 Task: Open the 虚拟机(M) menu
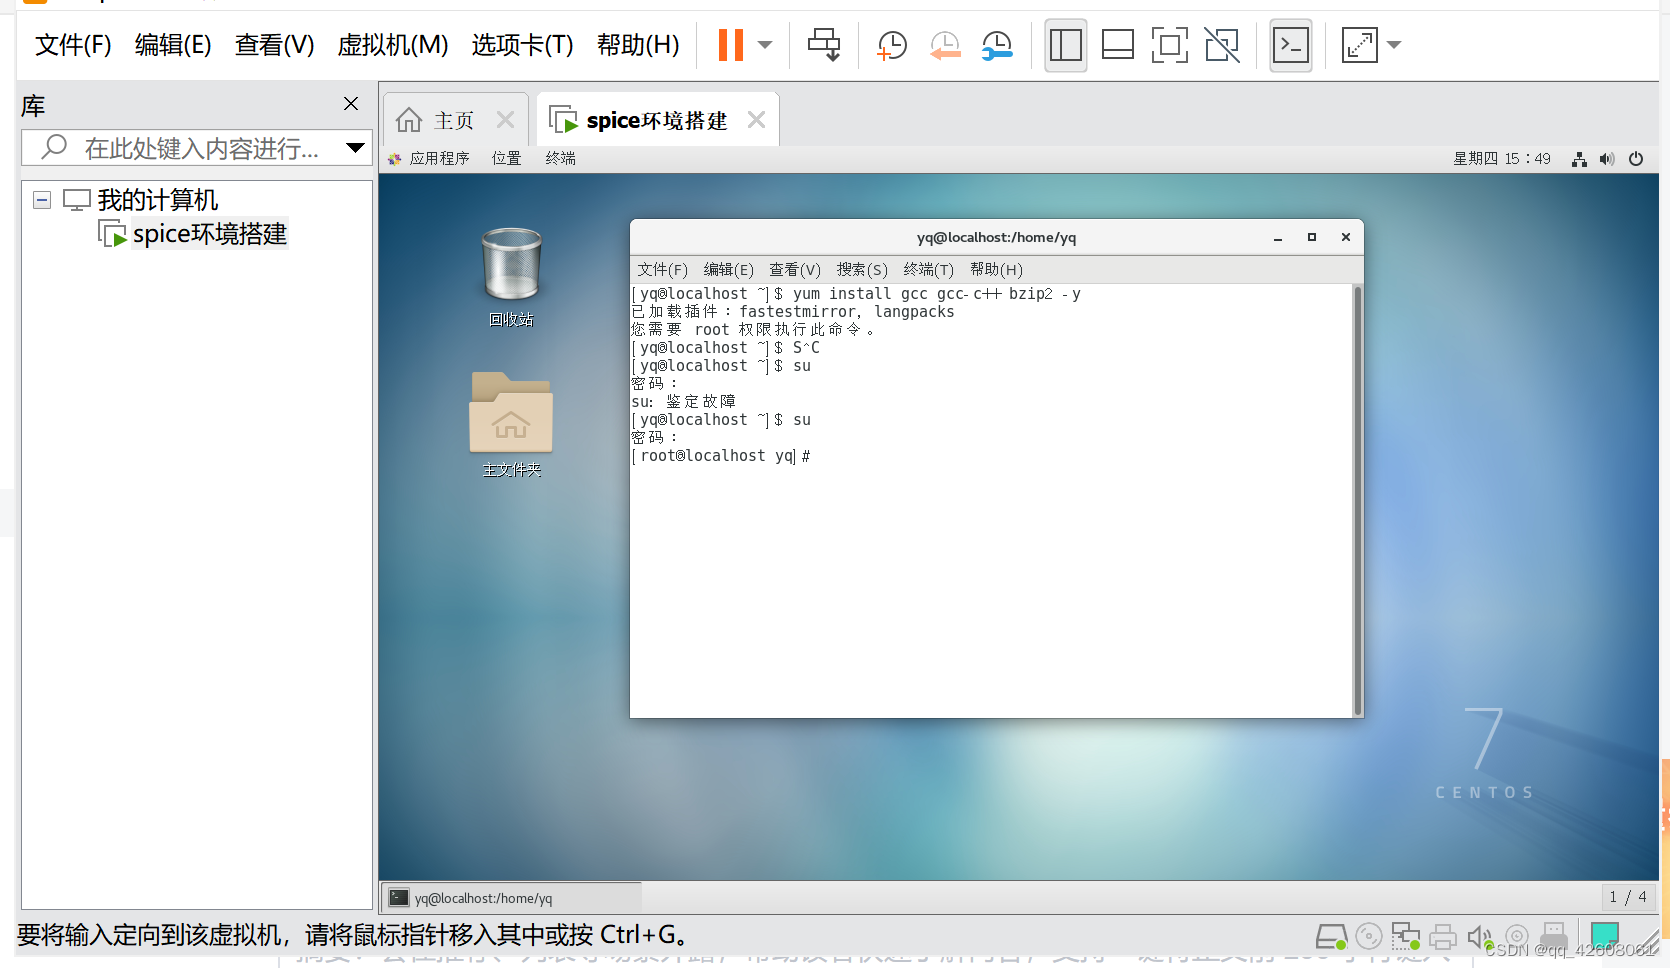tap(392, 45)
